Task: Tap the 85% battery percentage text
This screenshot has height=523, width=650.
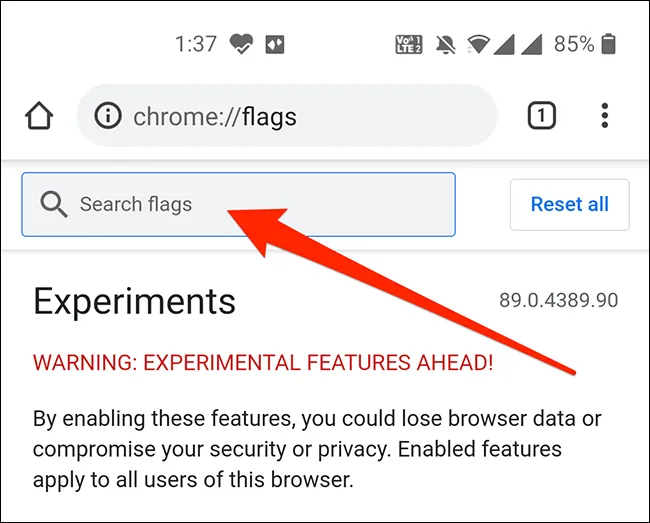Action: 574,44
